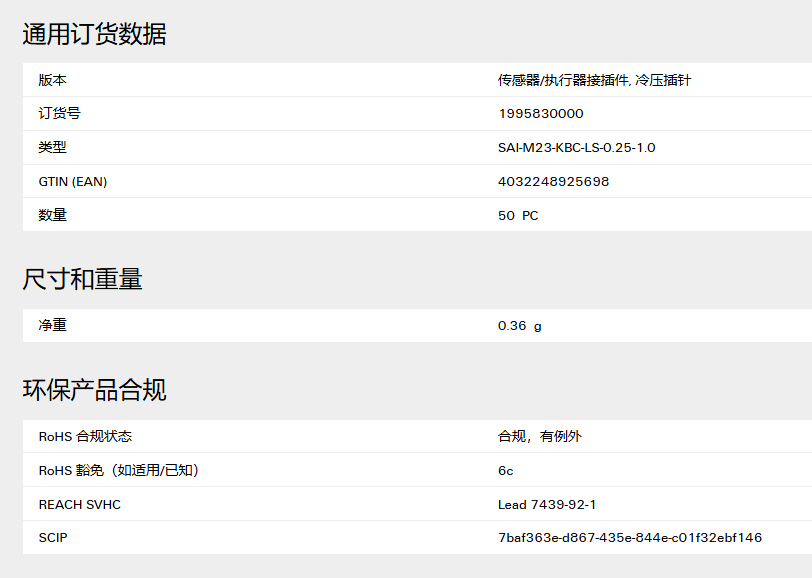The image size is (812, 578).
Task: Click the REACH SVHC label
Action: 79,504
